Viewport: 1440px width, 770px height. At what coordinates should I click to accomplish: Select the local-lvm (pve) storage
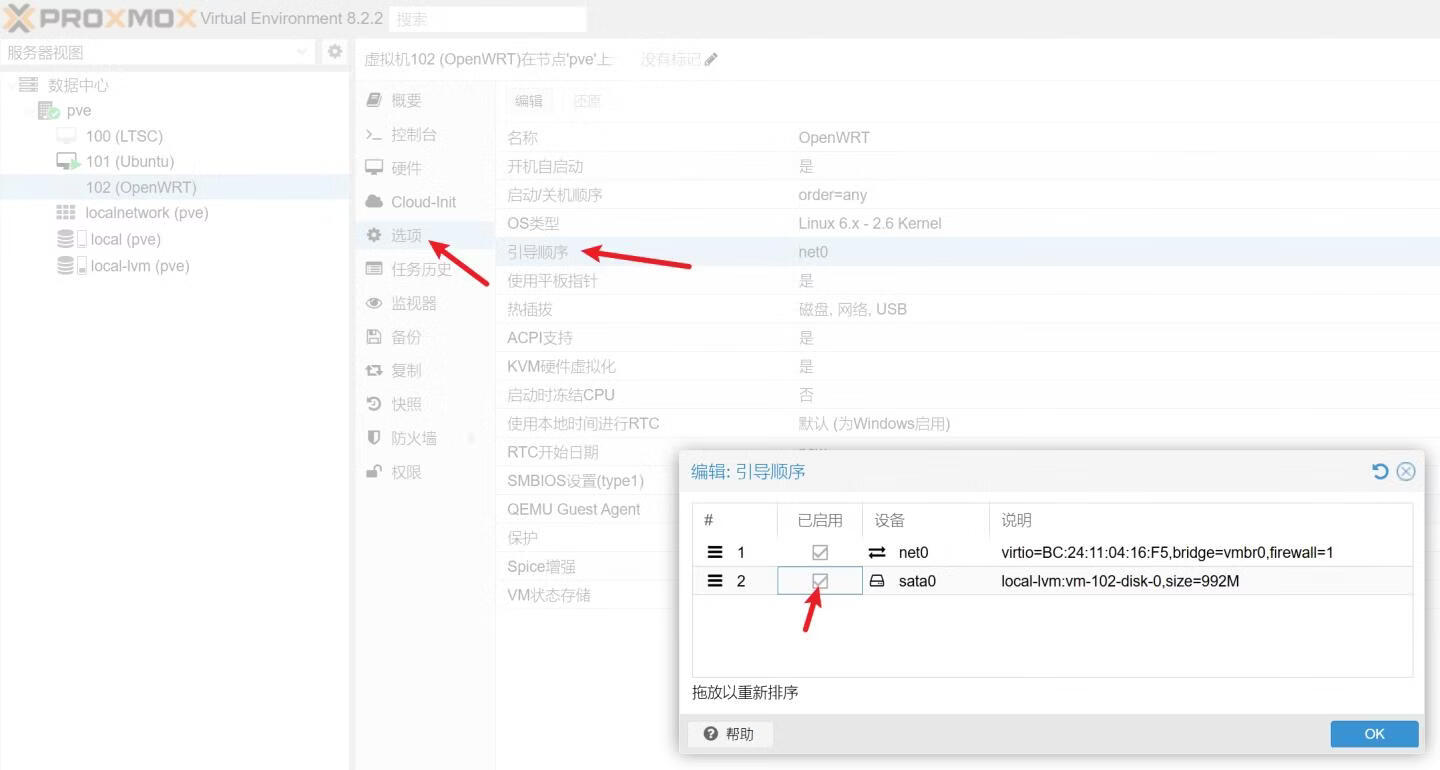(x=139, y=266)
